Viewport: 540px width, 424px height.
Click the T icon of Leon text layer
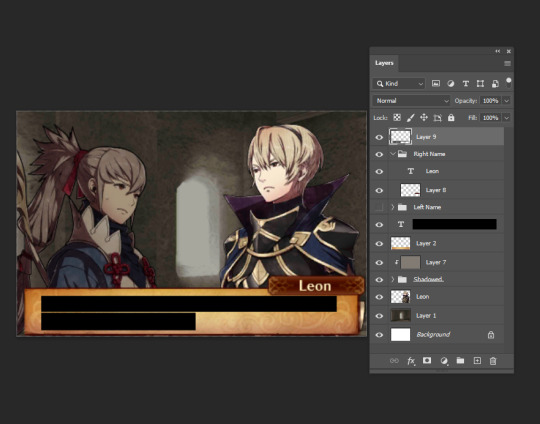[411, 171]
